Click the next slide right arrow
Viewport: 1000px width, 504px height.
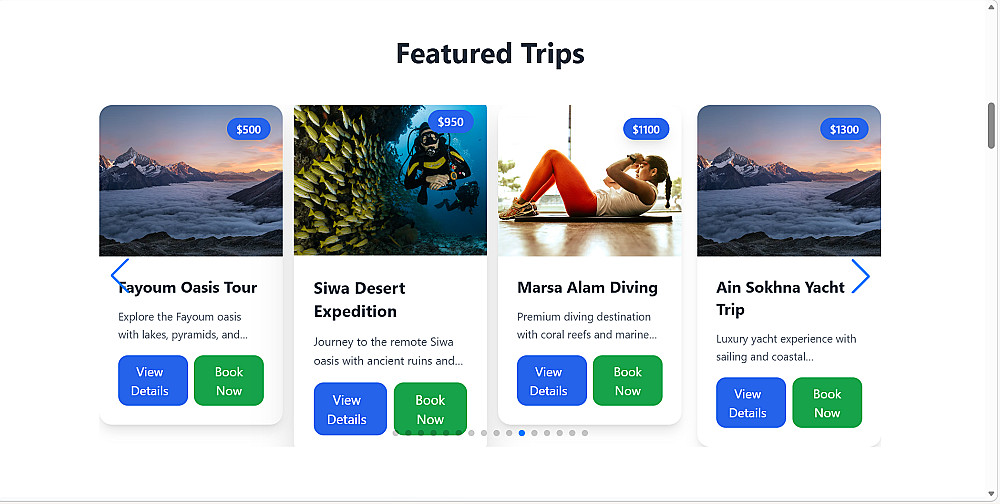(860, 276)
